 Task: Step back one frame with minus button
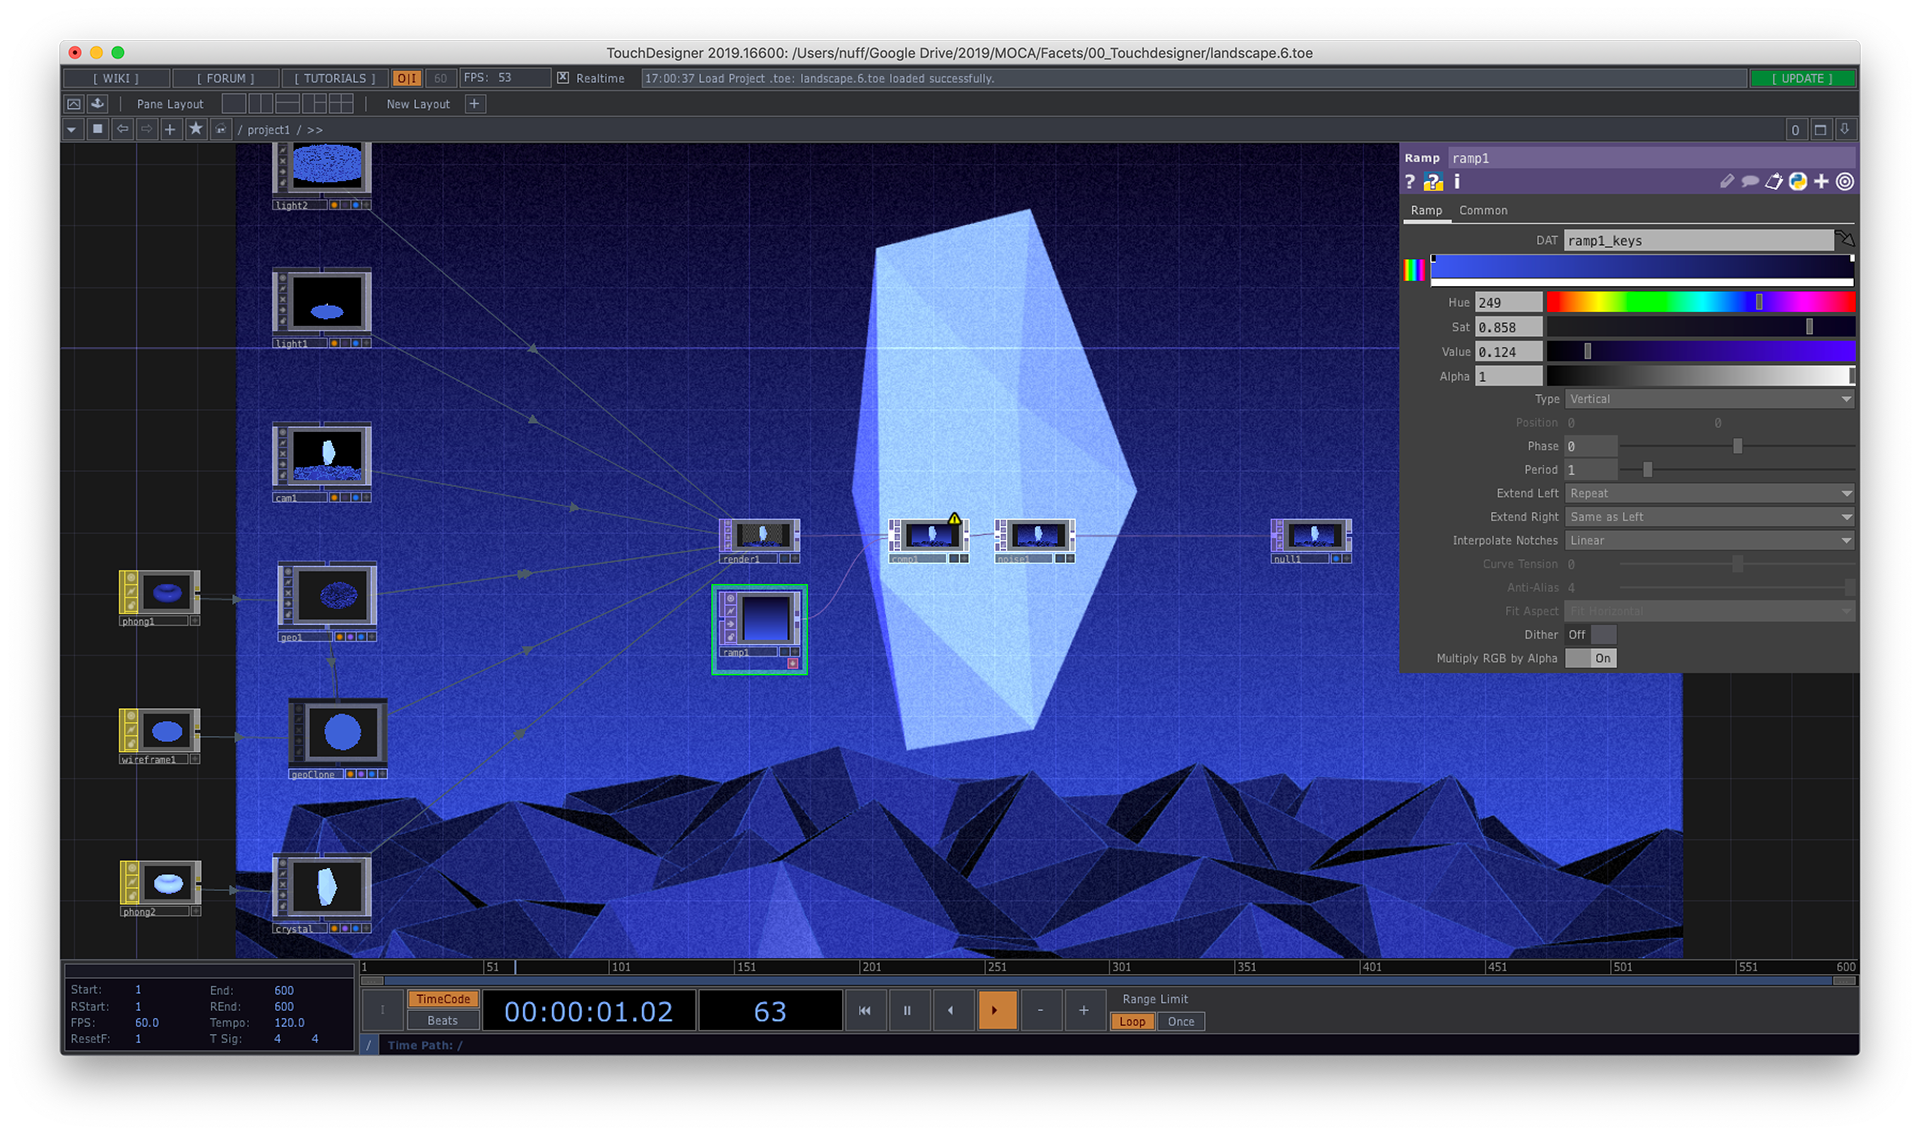tap(1040, 1011)
